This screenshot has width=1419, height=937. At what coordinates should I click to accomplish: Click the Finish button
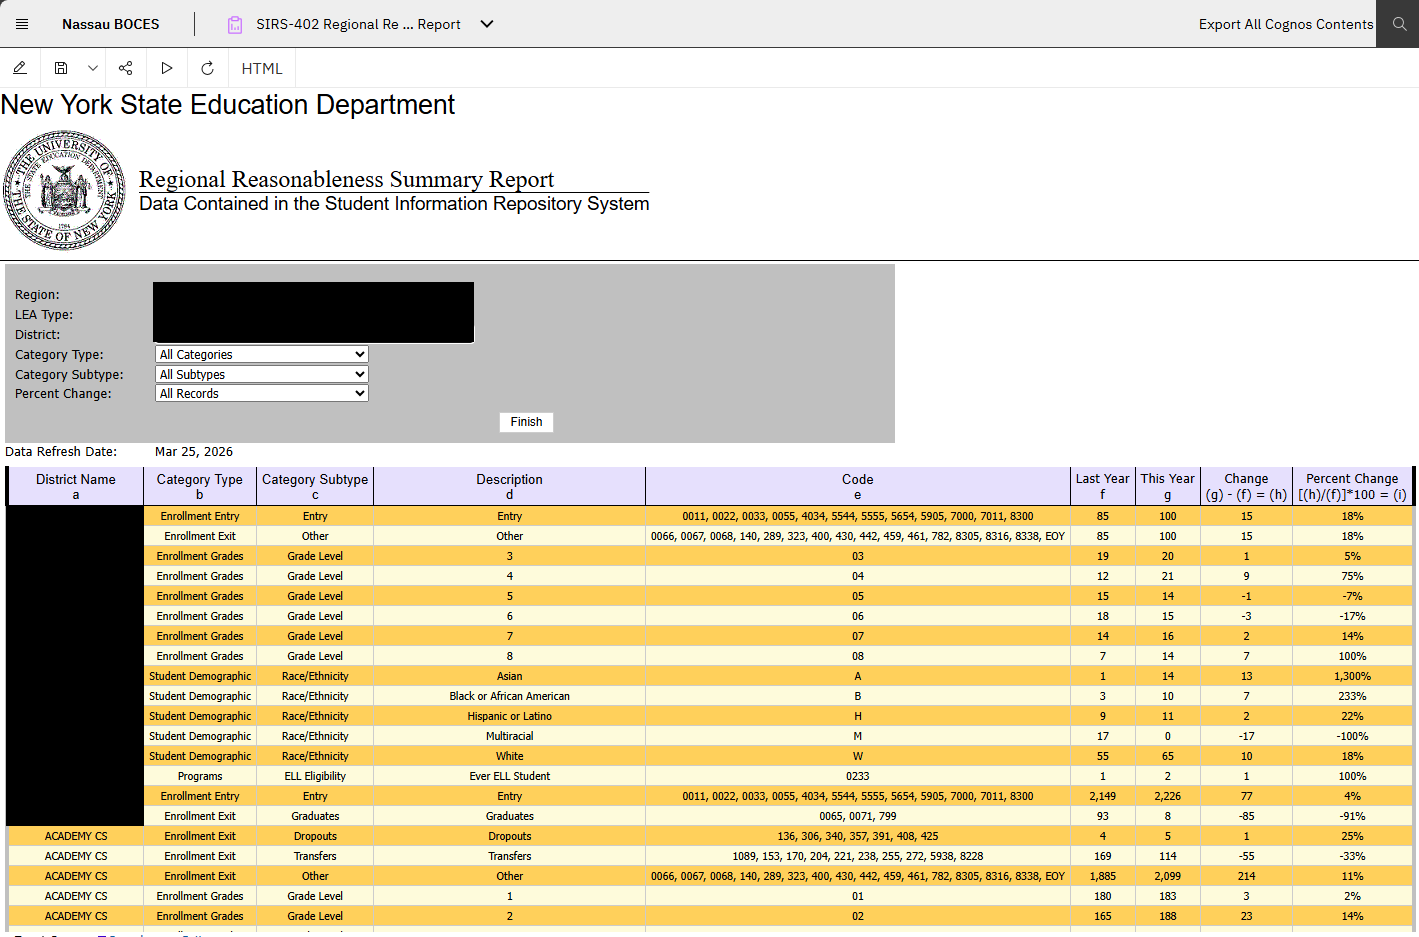[x=526, y=422]
